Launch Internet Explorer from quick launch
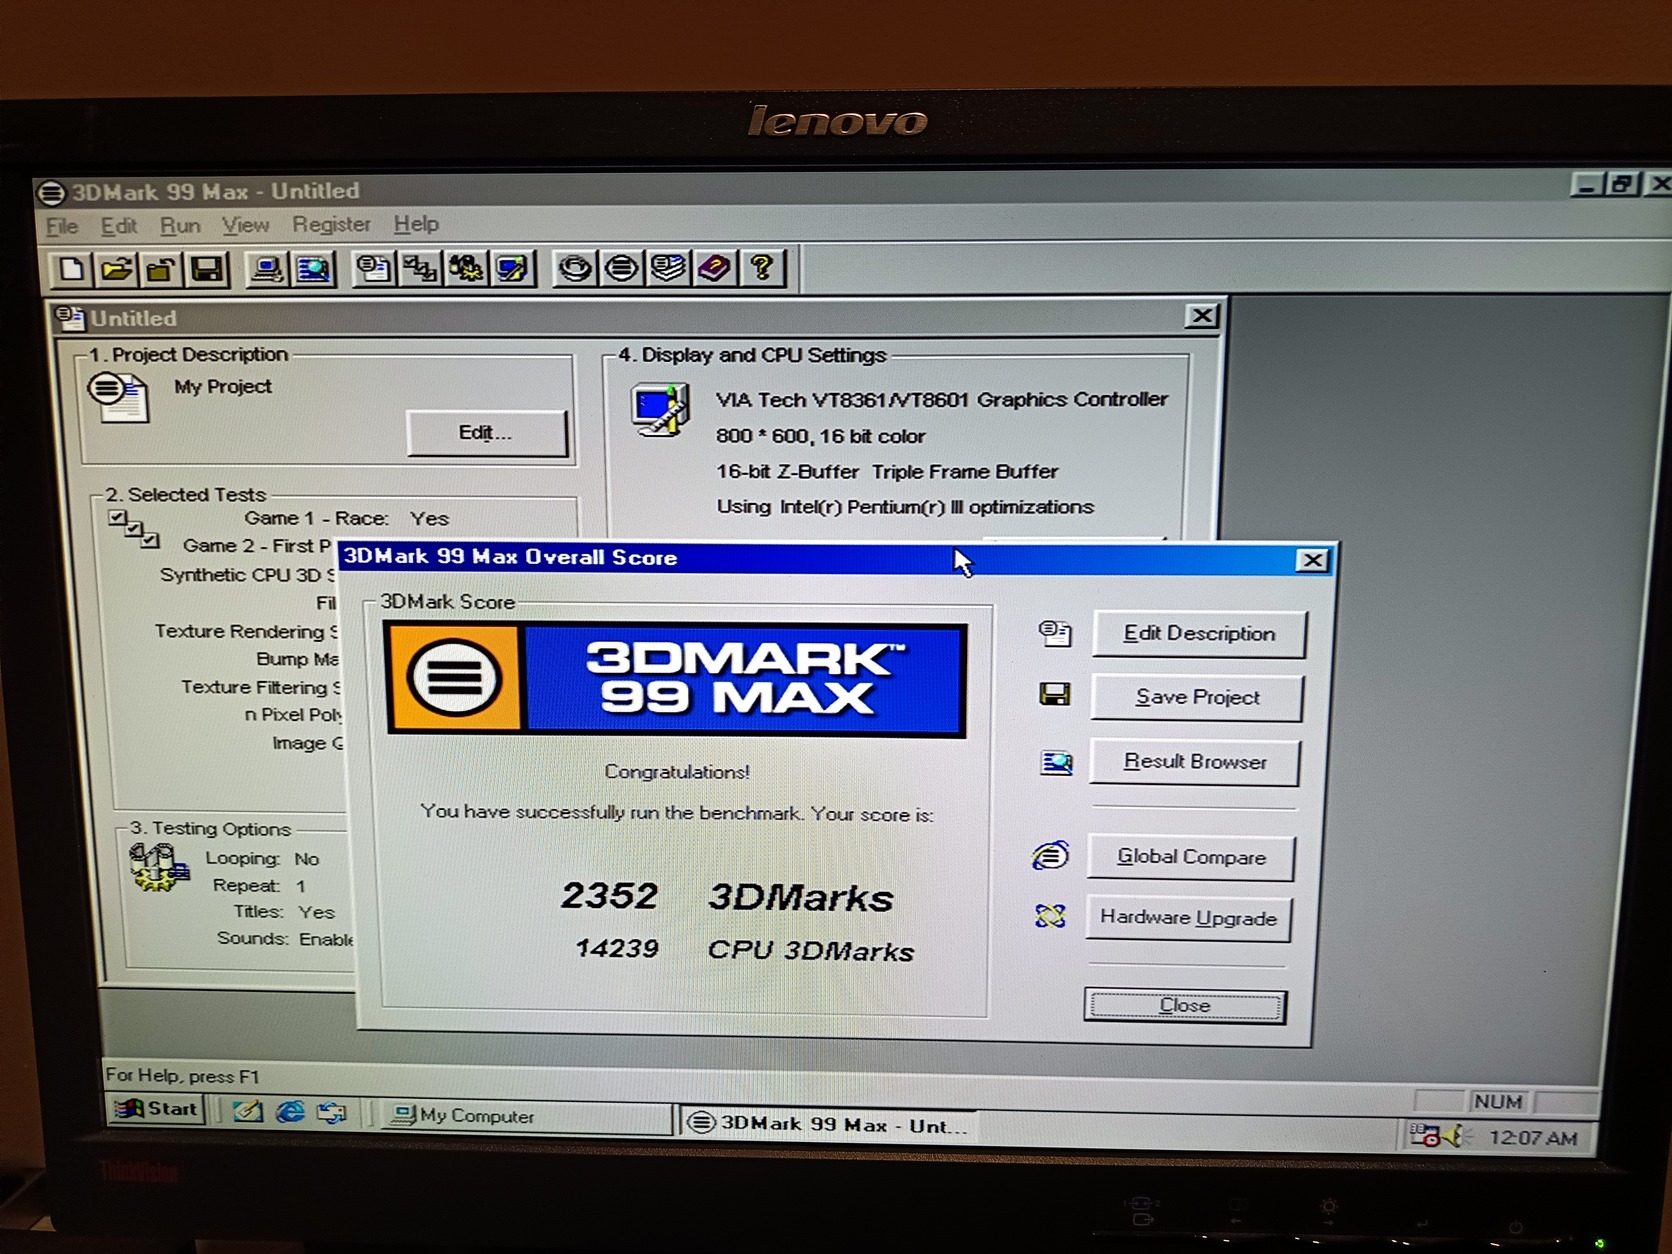The image size is (1672, 1254). (290, 1111)
